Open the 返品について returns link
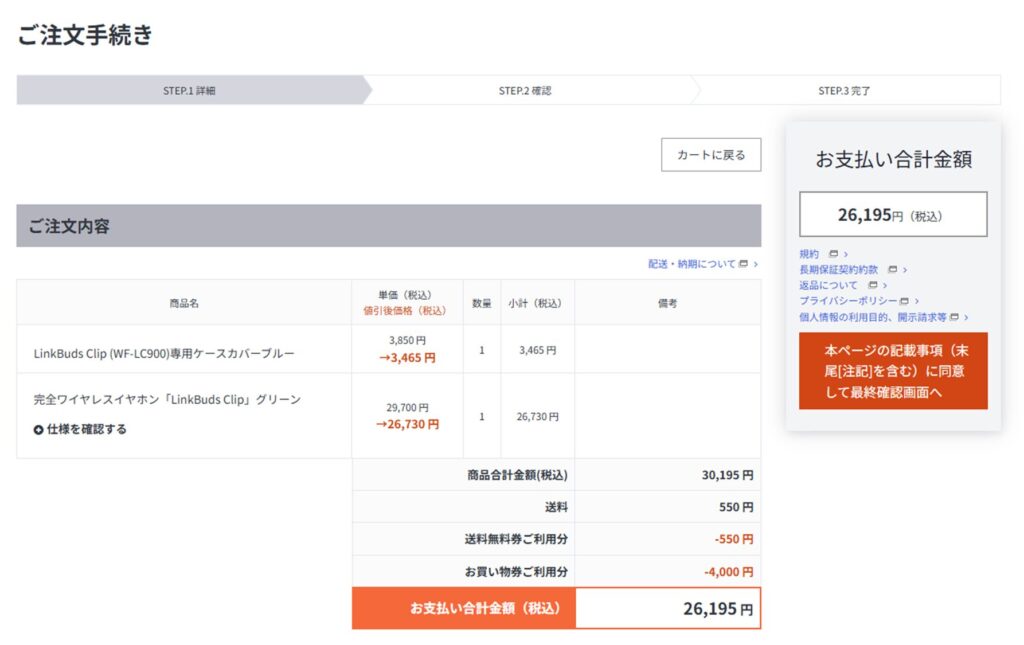 [x=828, y=285]
